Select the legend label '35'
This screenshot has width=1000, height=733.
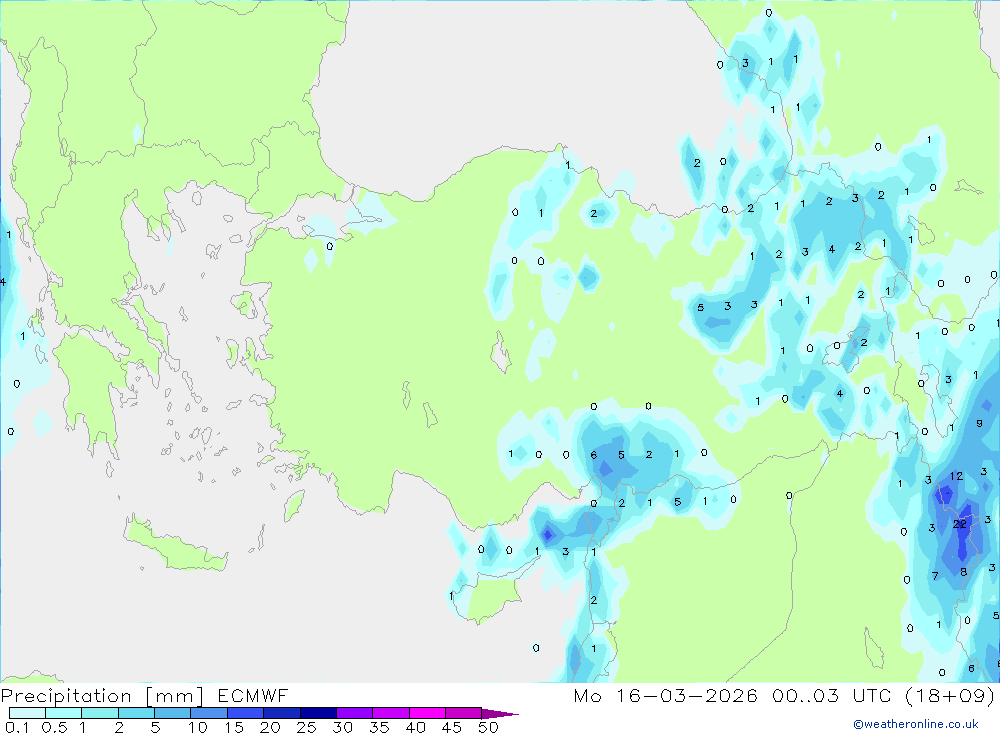(x=379, y=727)
